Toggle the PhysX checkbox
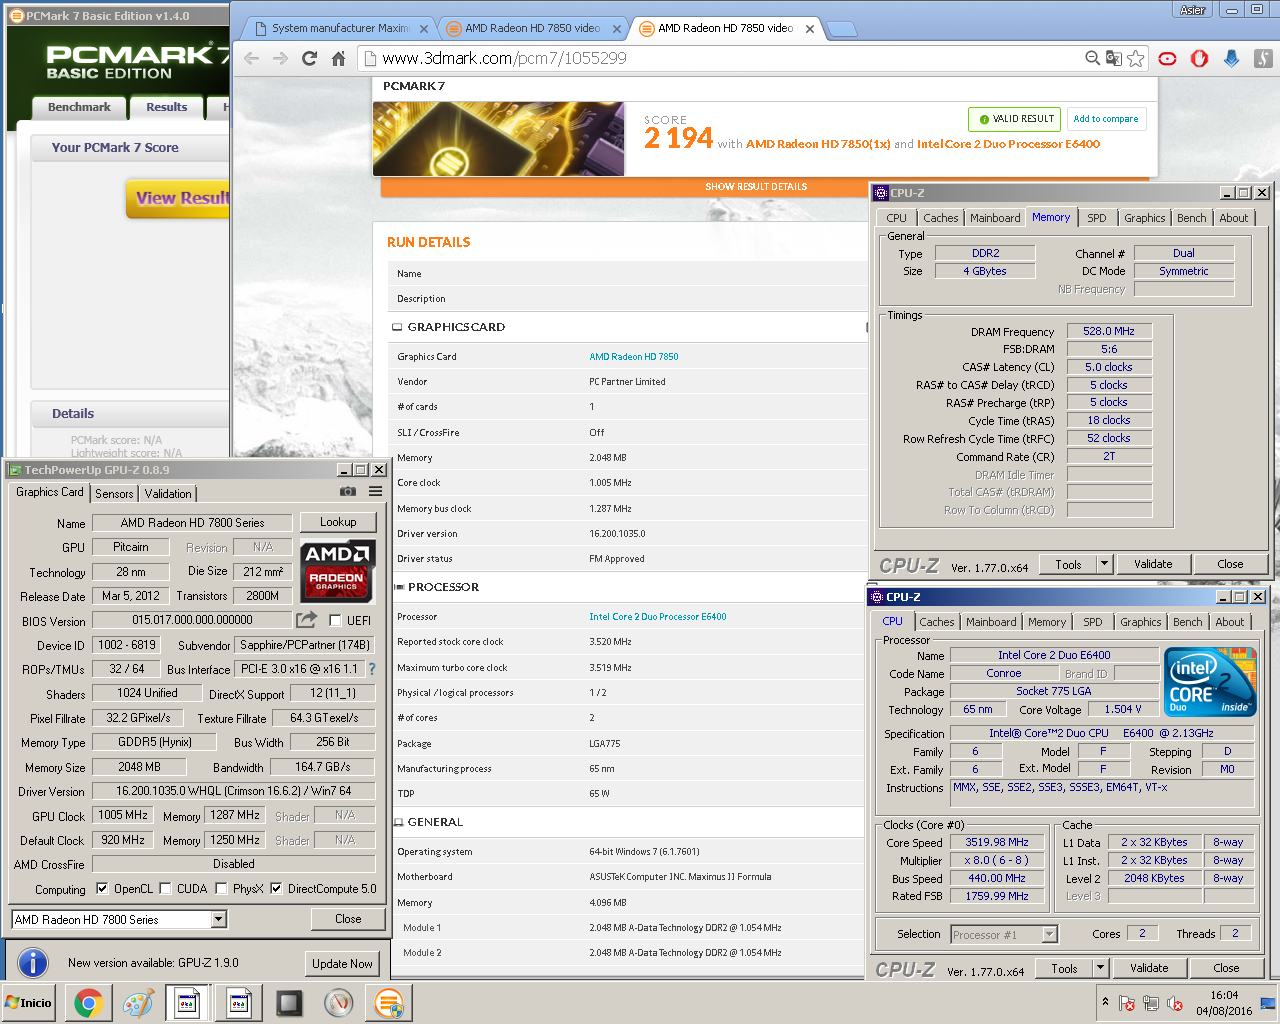 point(221,888)
